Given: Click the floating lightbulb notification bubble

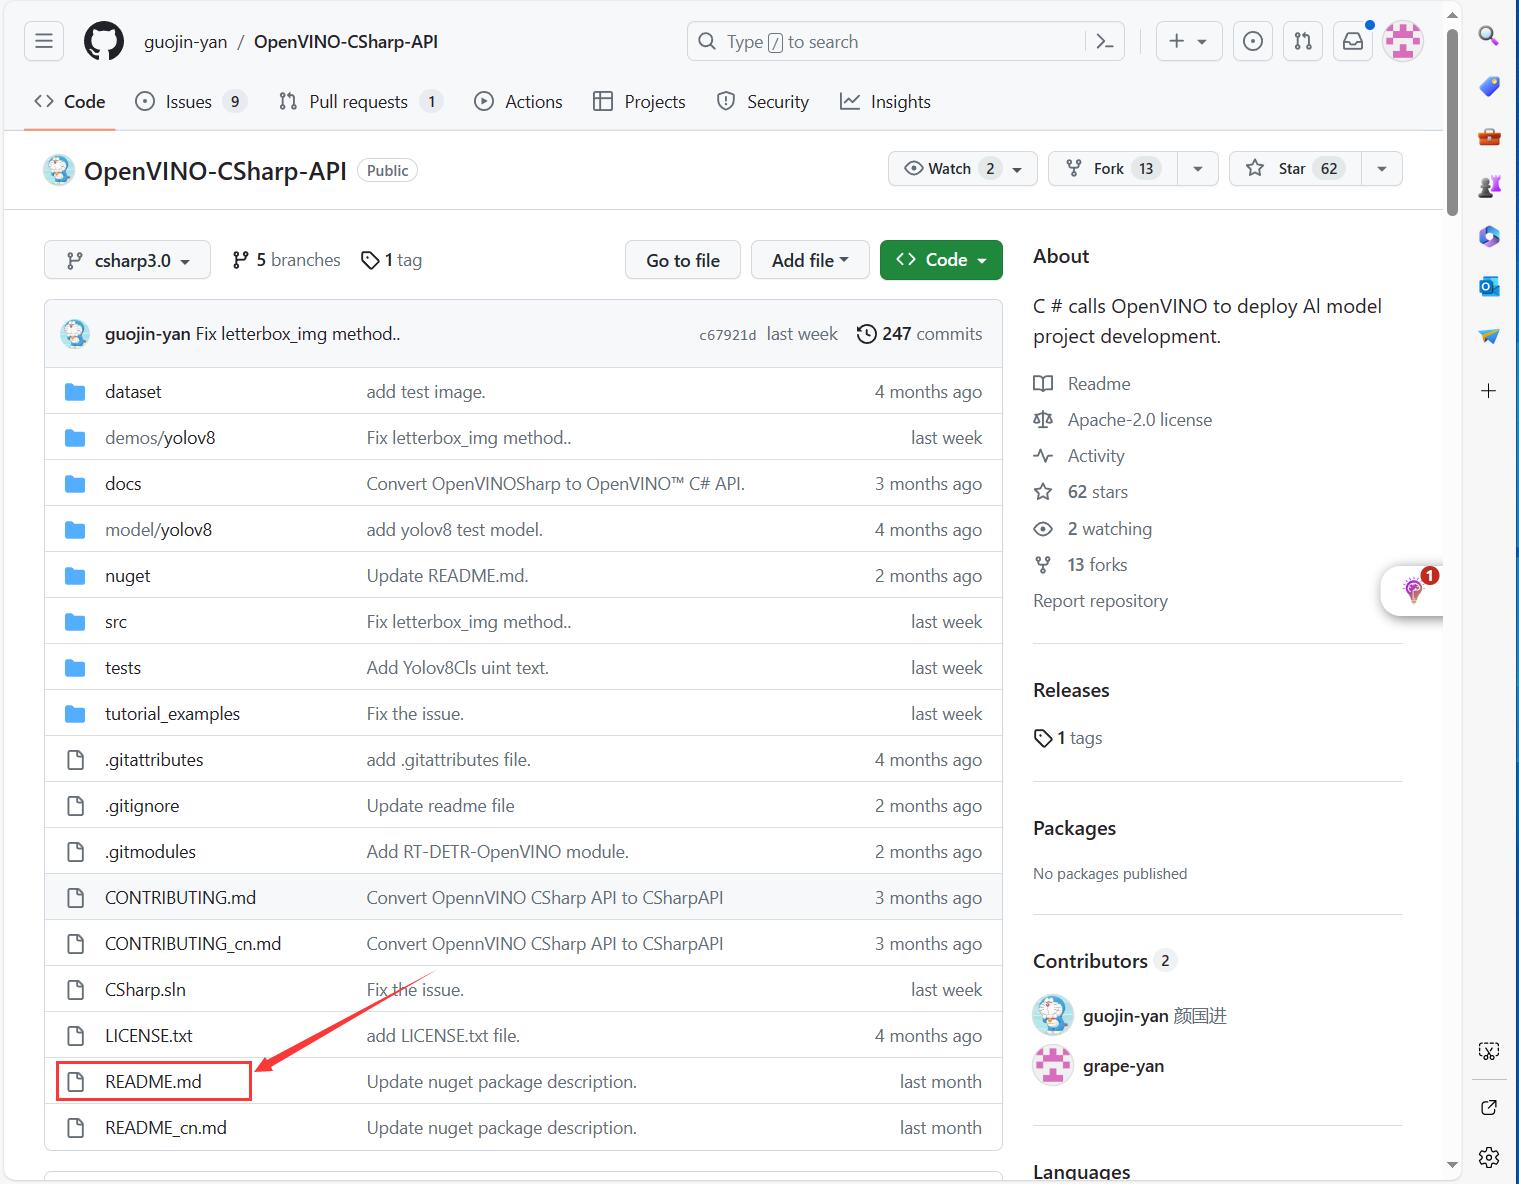Looking at the screenshot, I should coord(1413,589).
